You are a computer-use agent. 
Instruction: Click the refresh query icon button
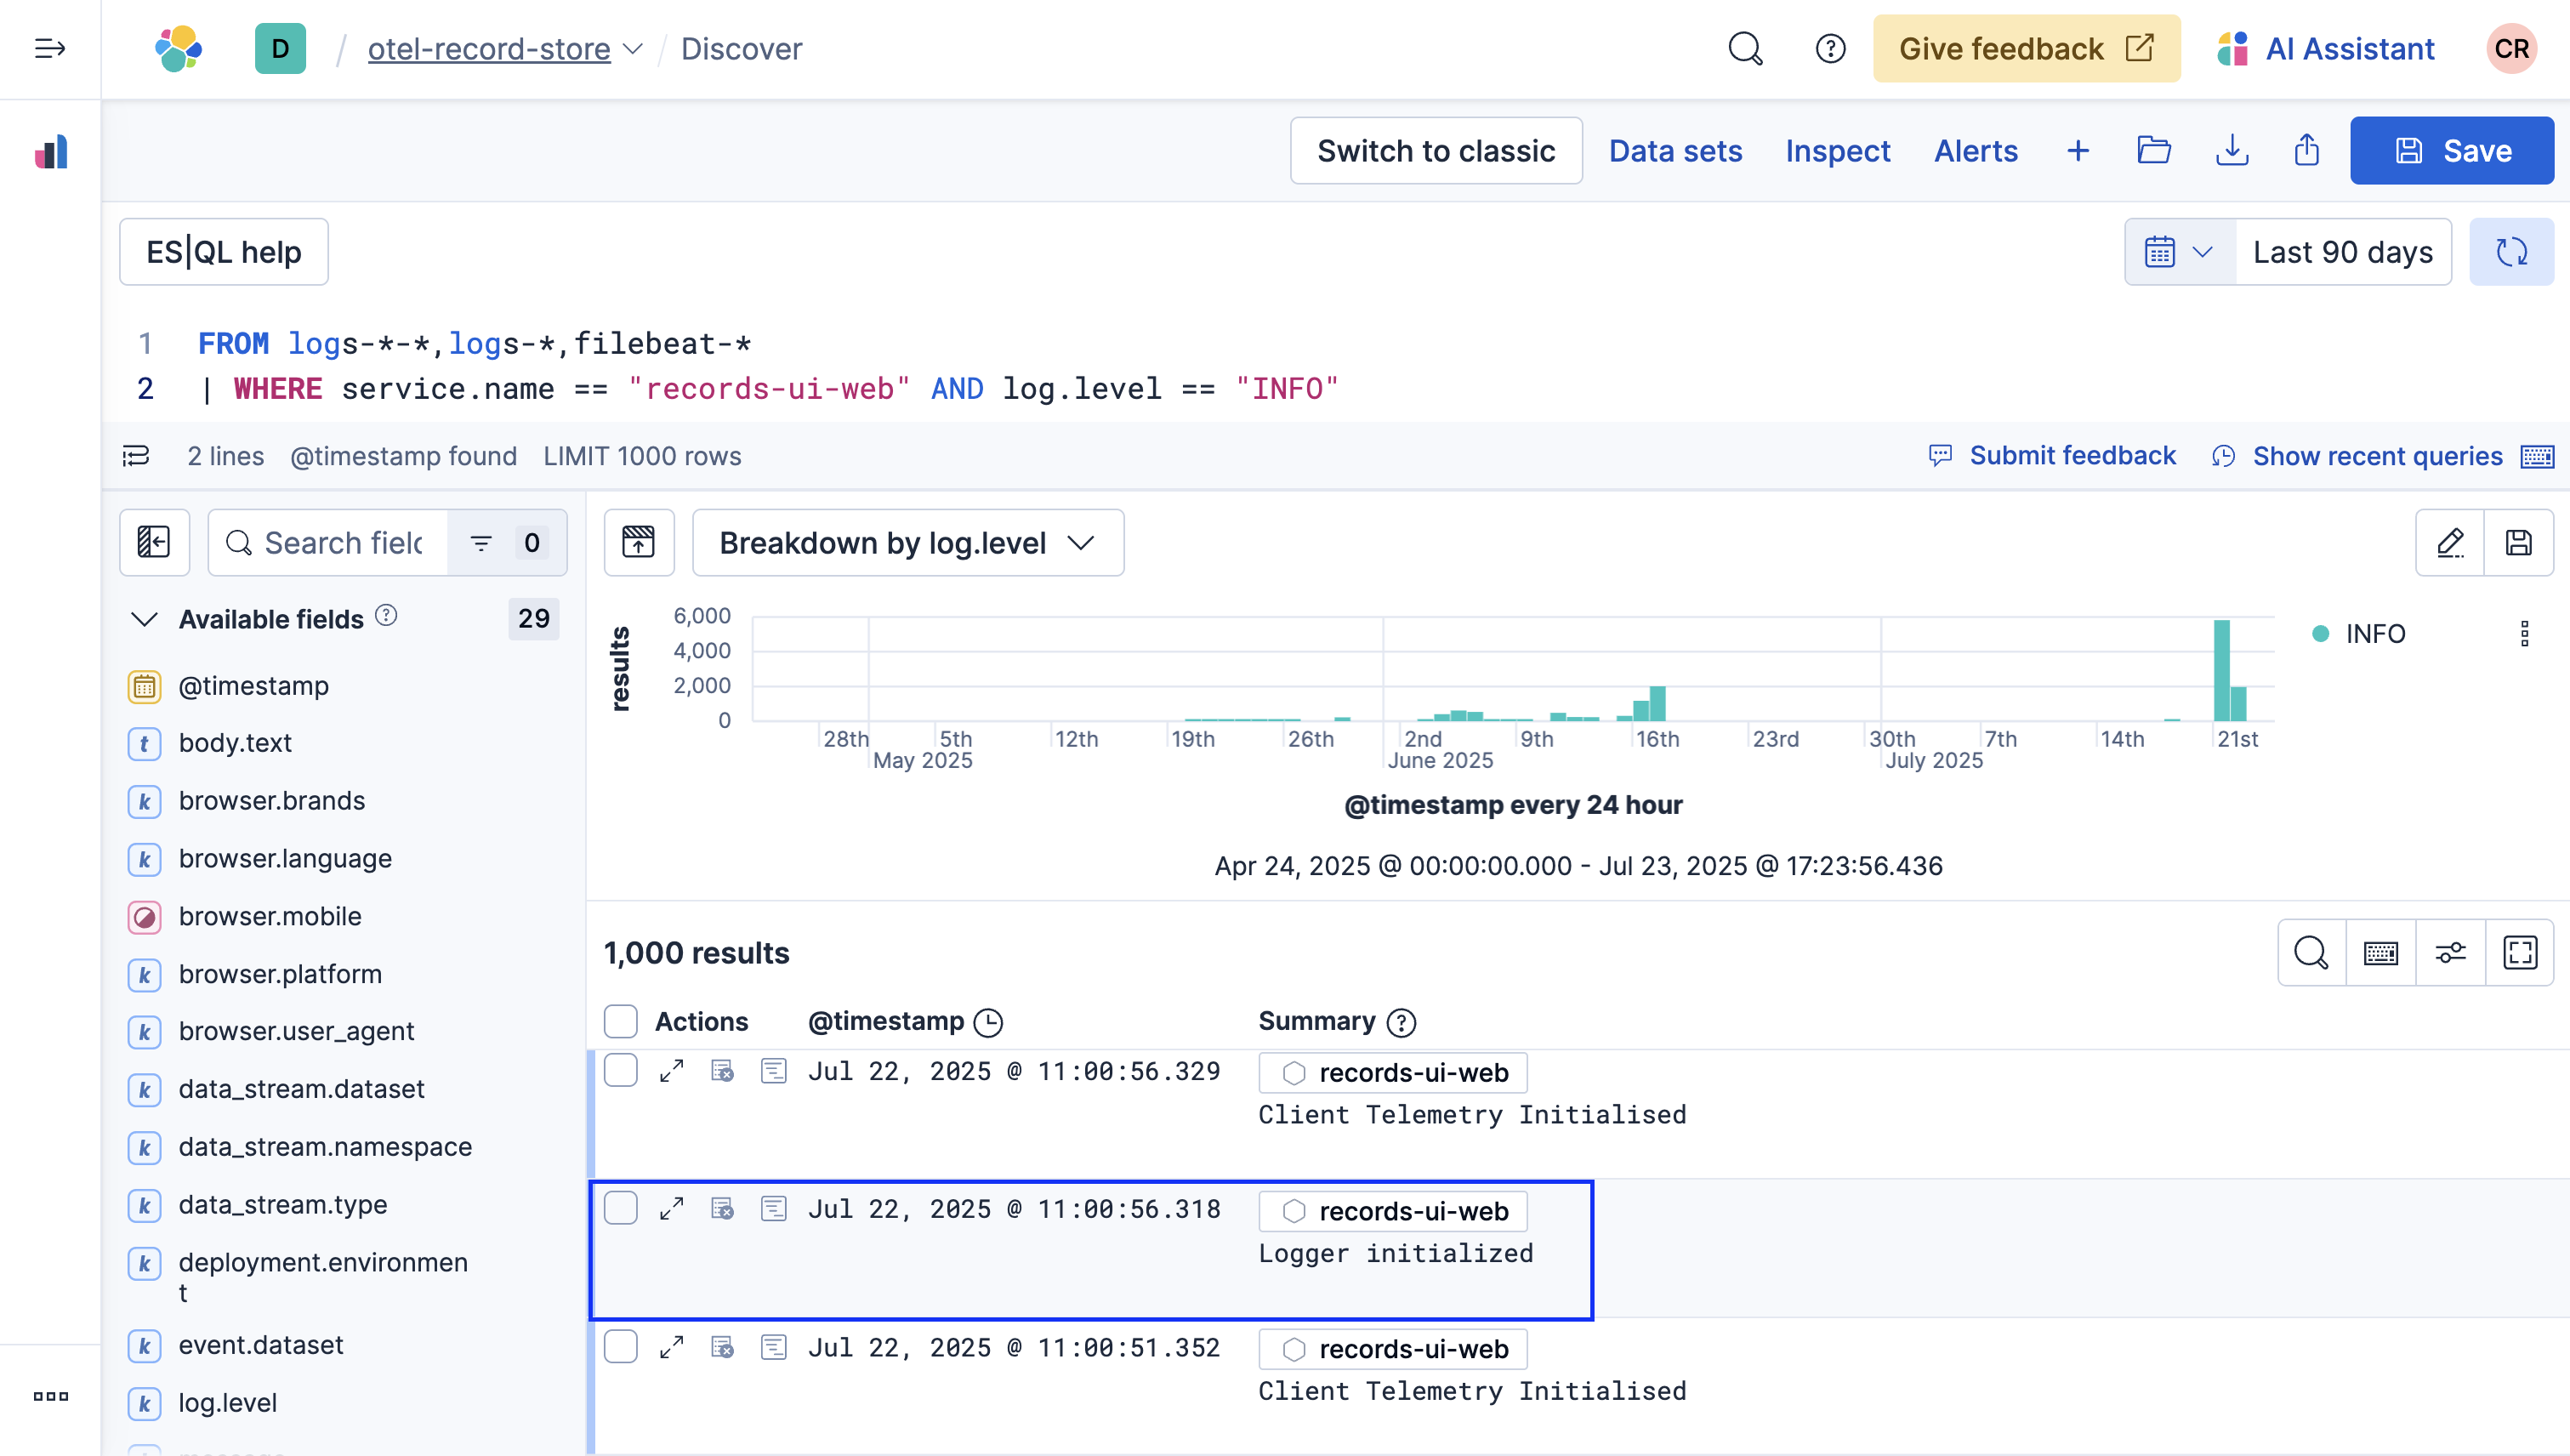click(2511, 252)
